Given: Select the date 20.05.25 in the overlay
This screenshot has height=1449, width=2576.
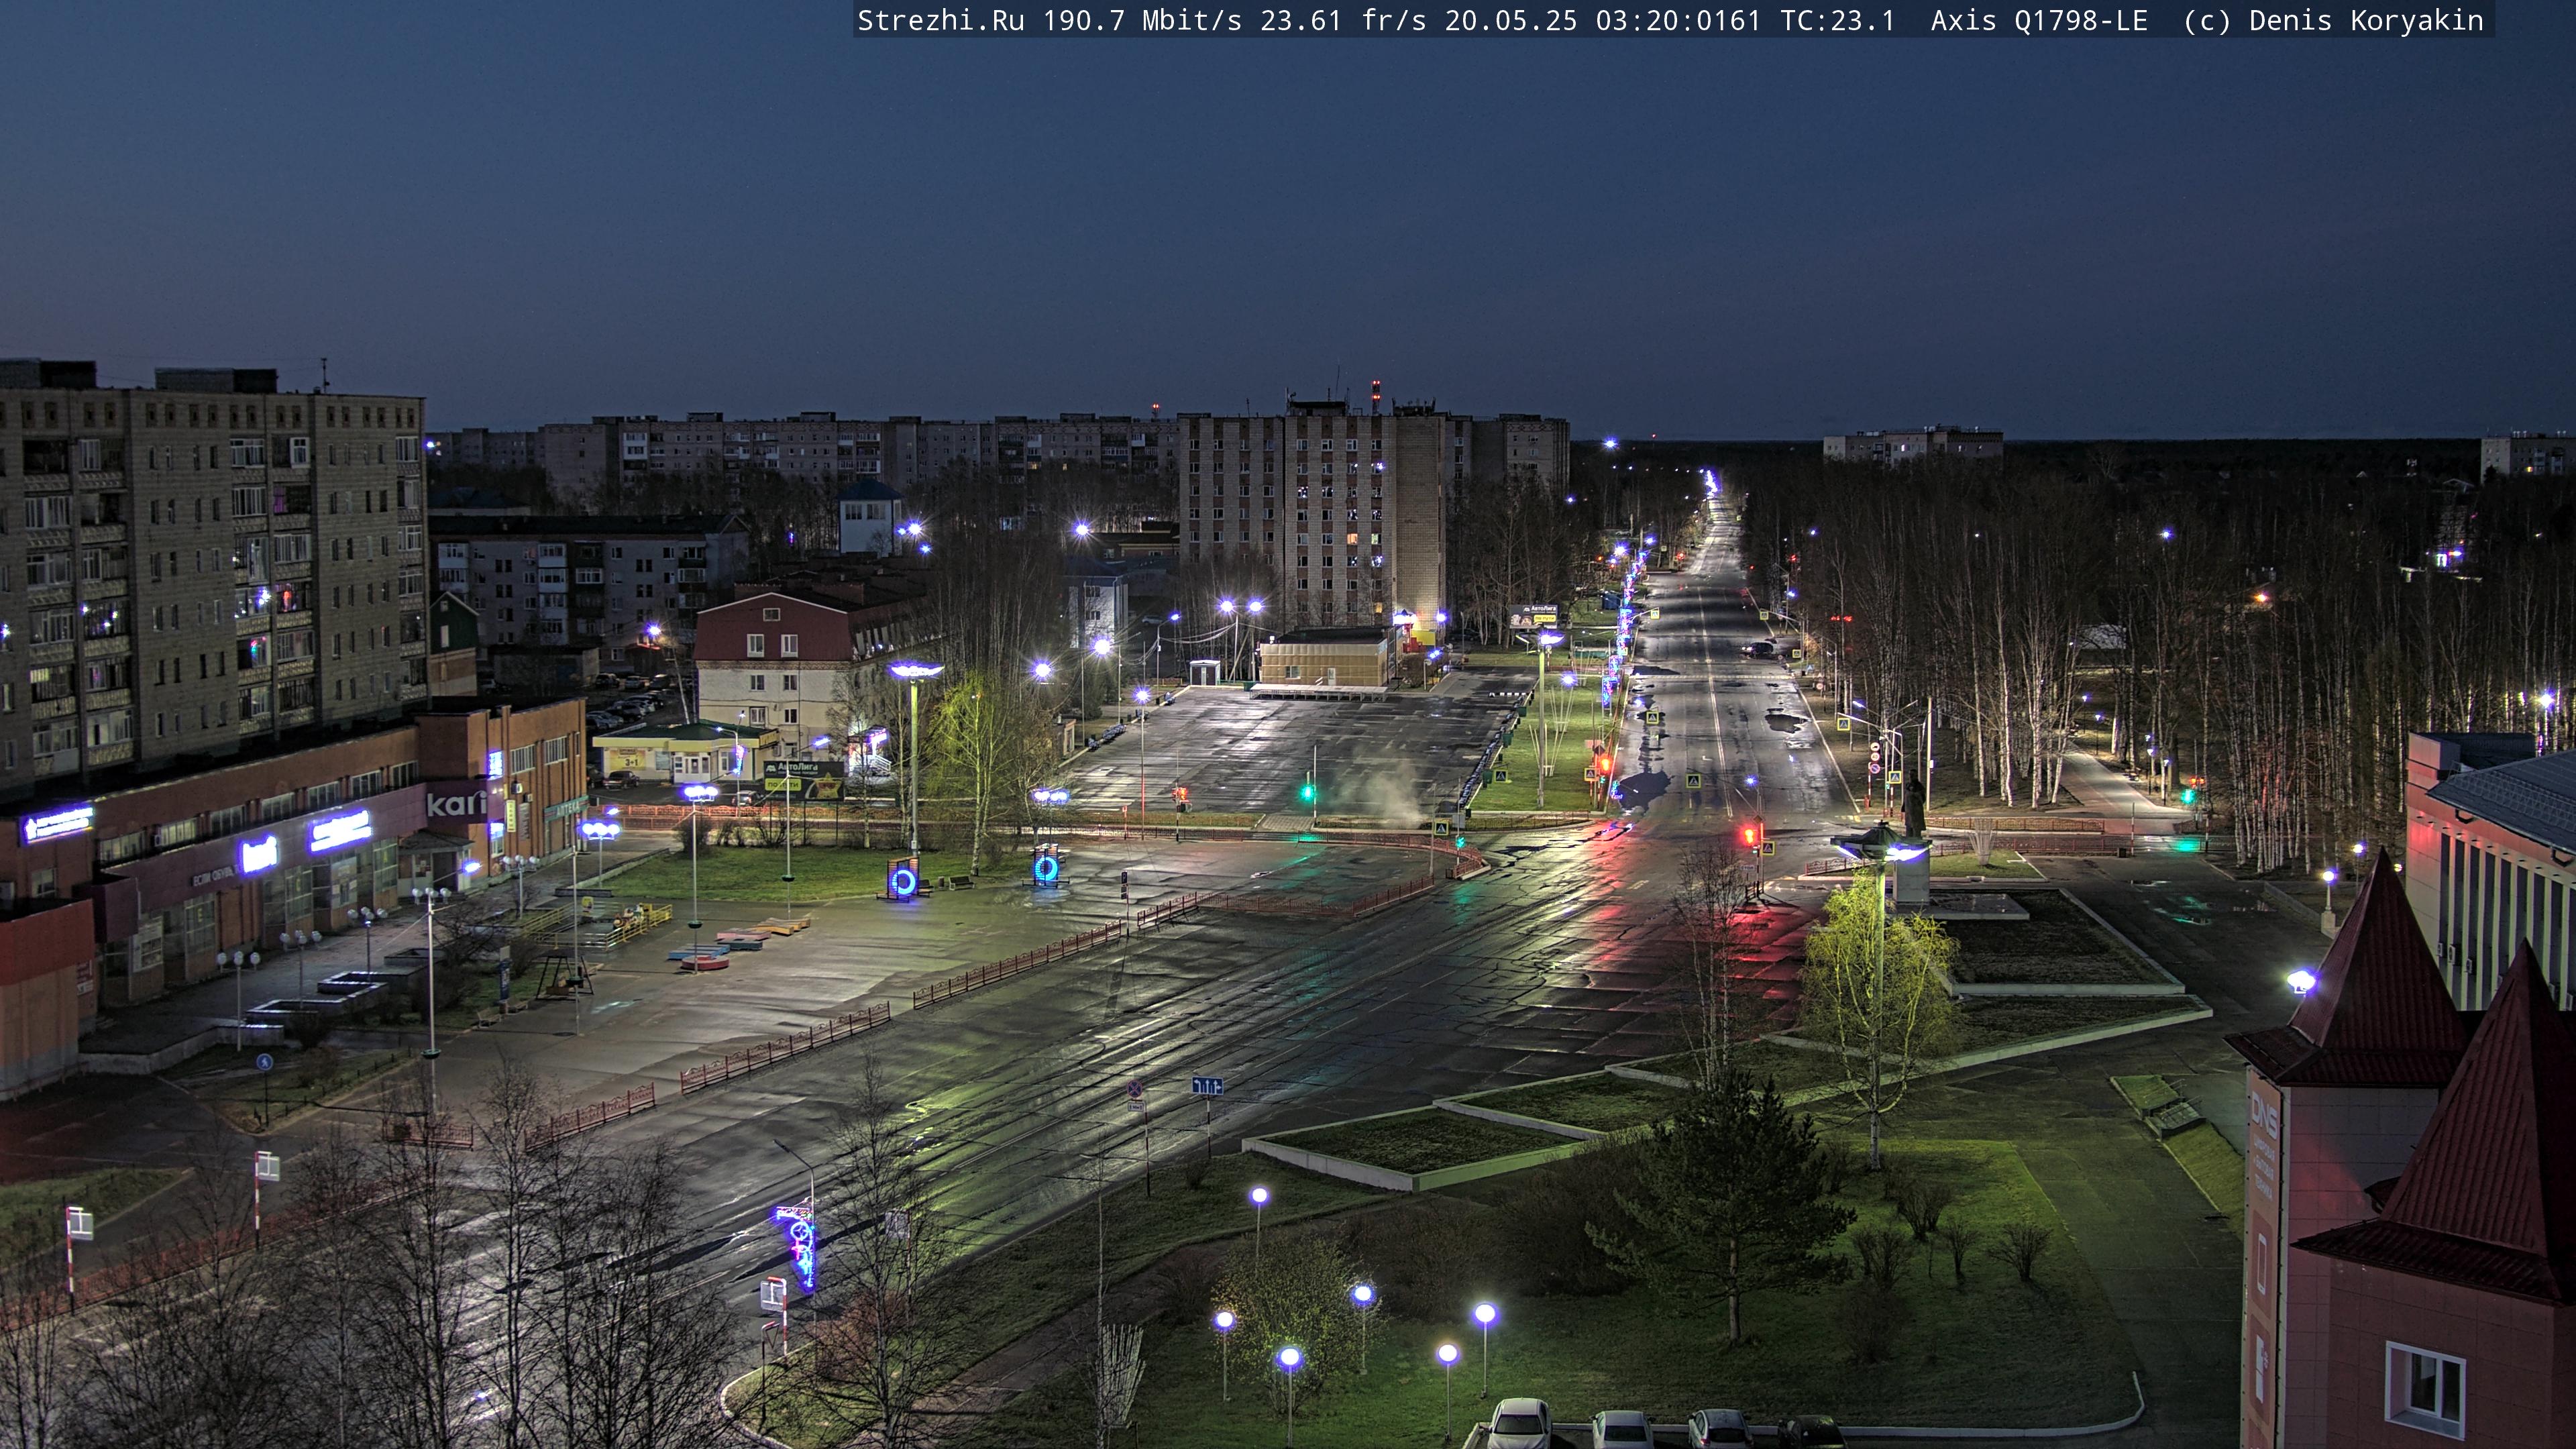Looking at the screenshot, I should (x=1511, y=21).
